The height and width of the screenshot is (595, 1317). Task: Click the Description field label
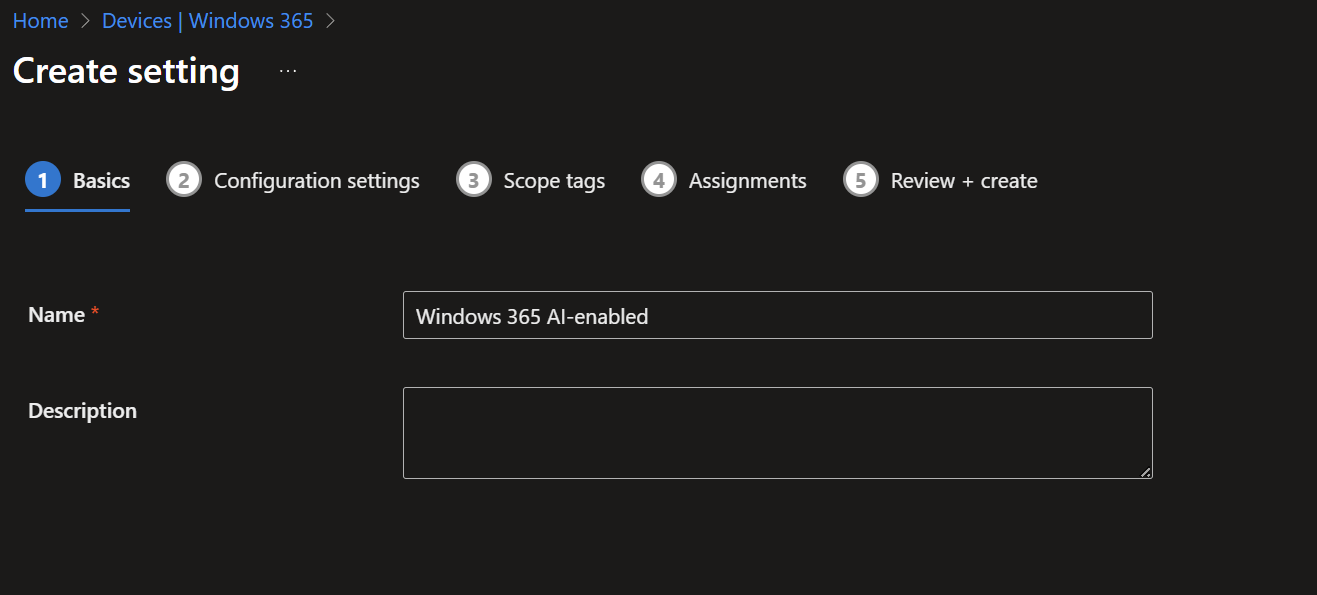(82, 411)
